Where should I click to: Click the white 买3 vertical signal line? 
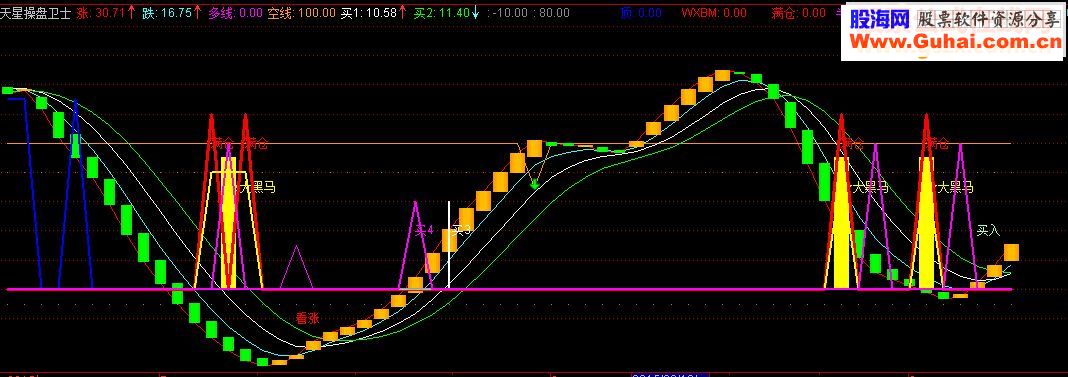[448, 244]
